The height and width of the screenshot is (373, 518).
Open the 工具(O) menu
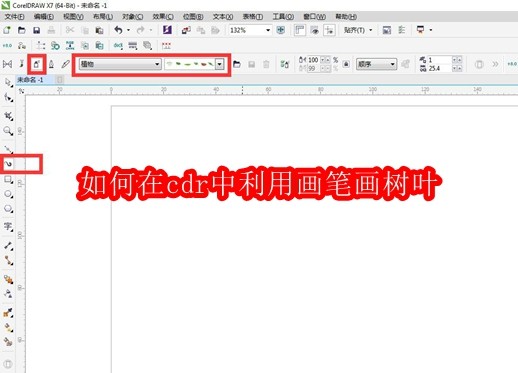(x=283, y=16)
